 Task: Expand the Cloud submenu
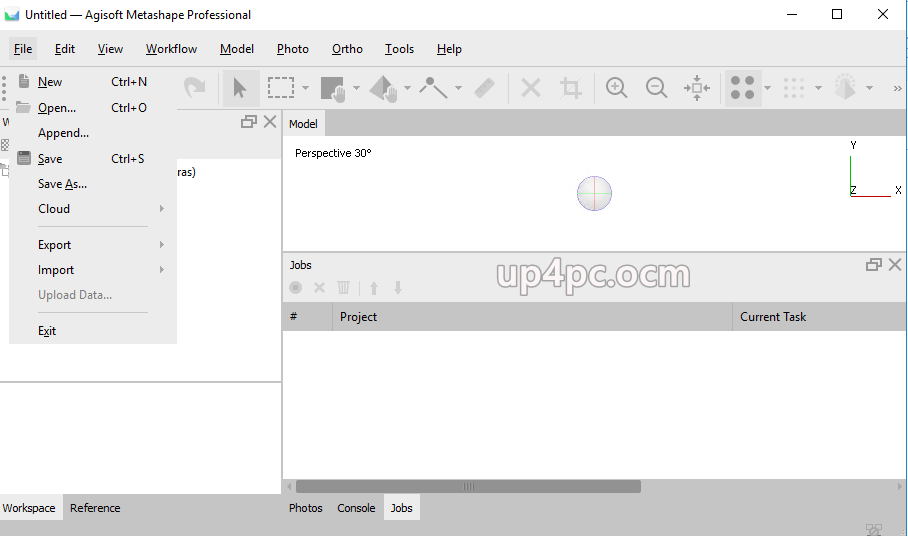(x=93, y=208)
